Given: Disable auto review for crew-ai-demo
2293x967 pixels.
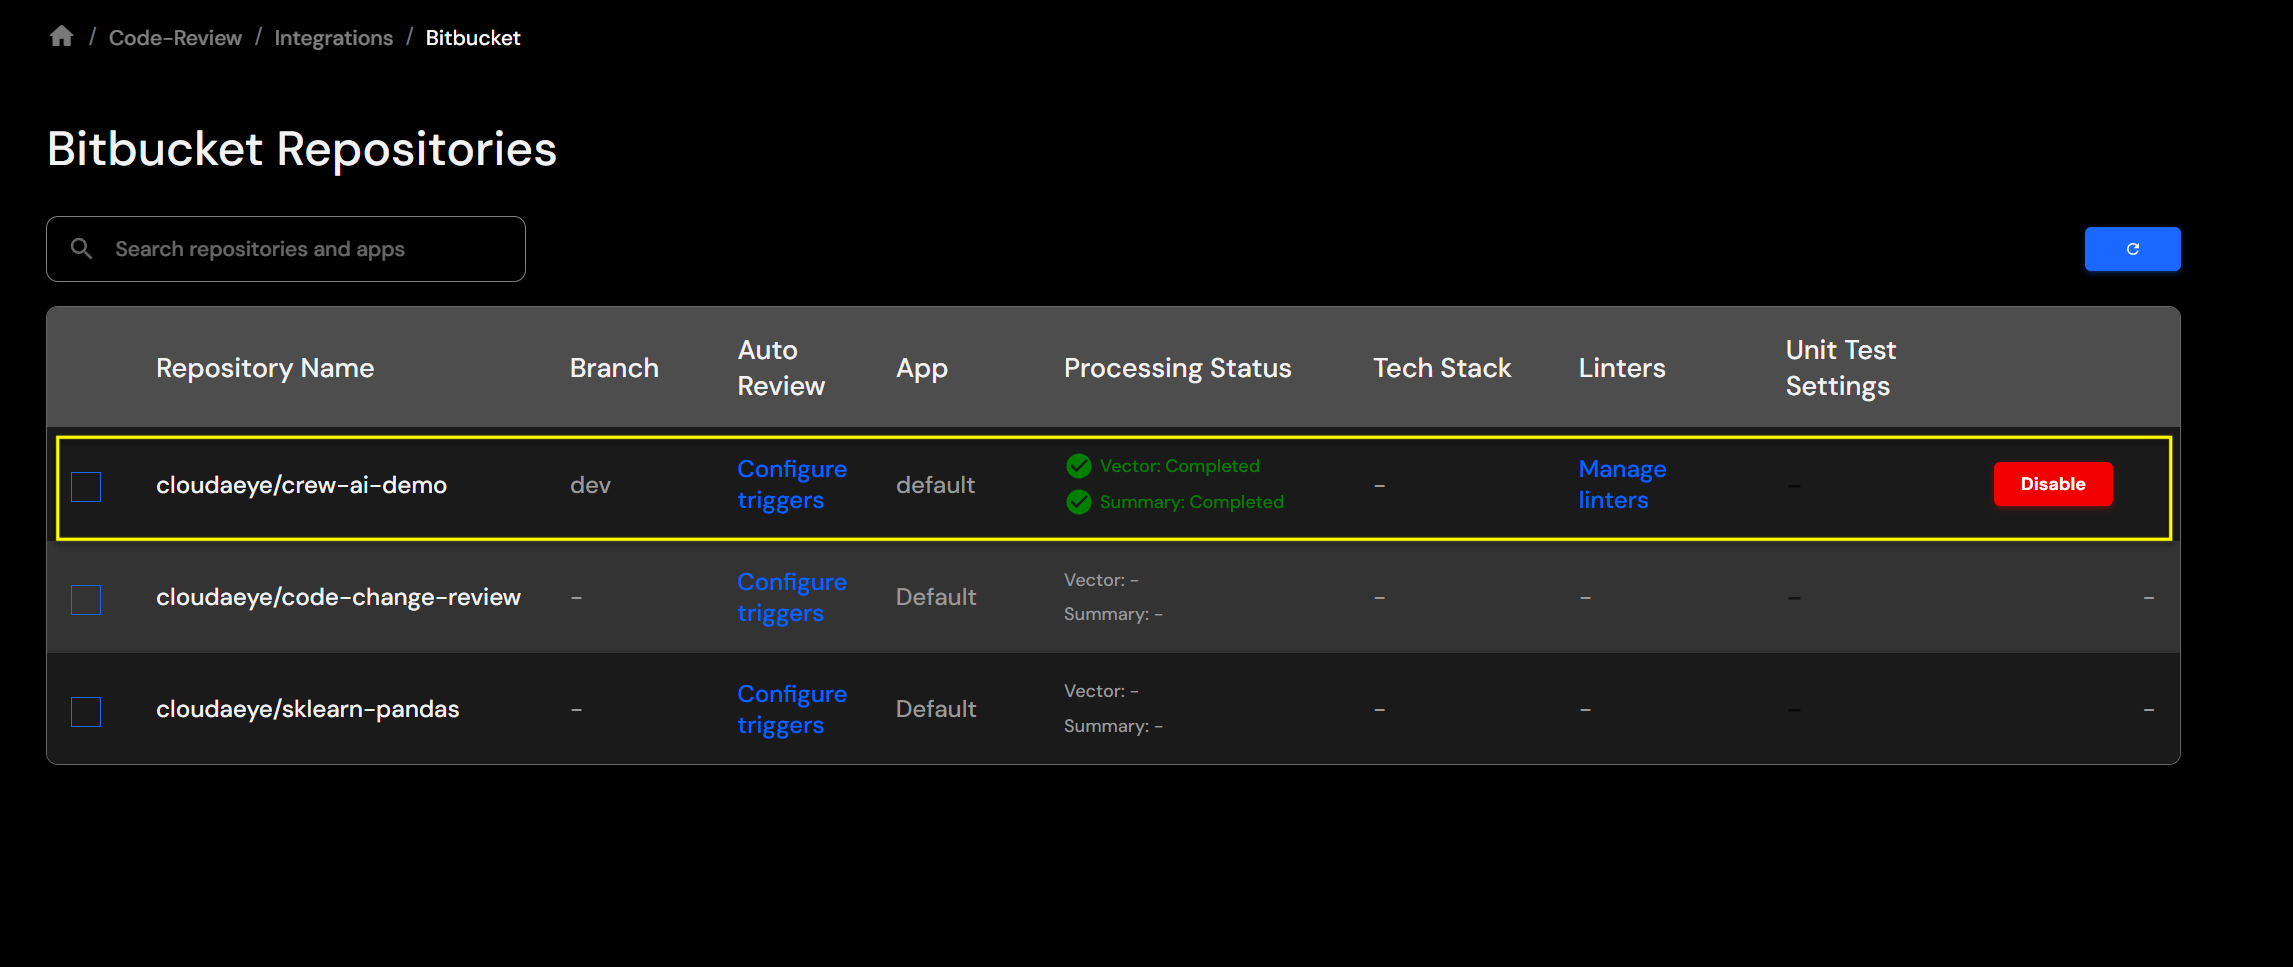Looking at the screenshot, I should (2052, 484).
